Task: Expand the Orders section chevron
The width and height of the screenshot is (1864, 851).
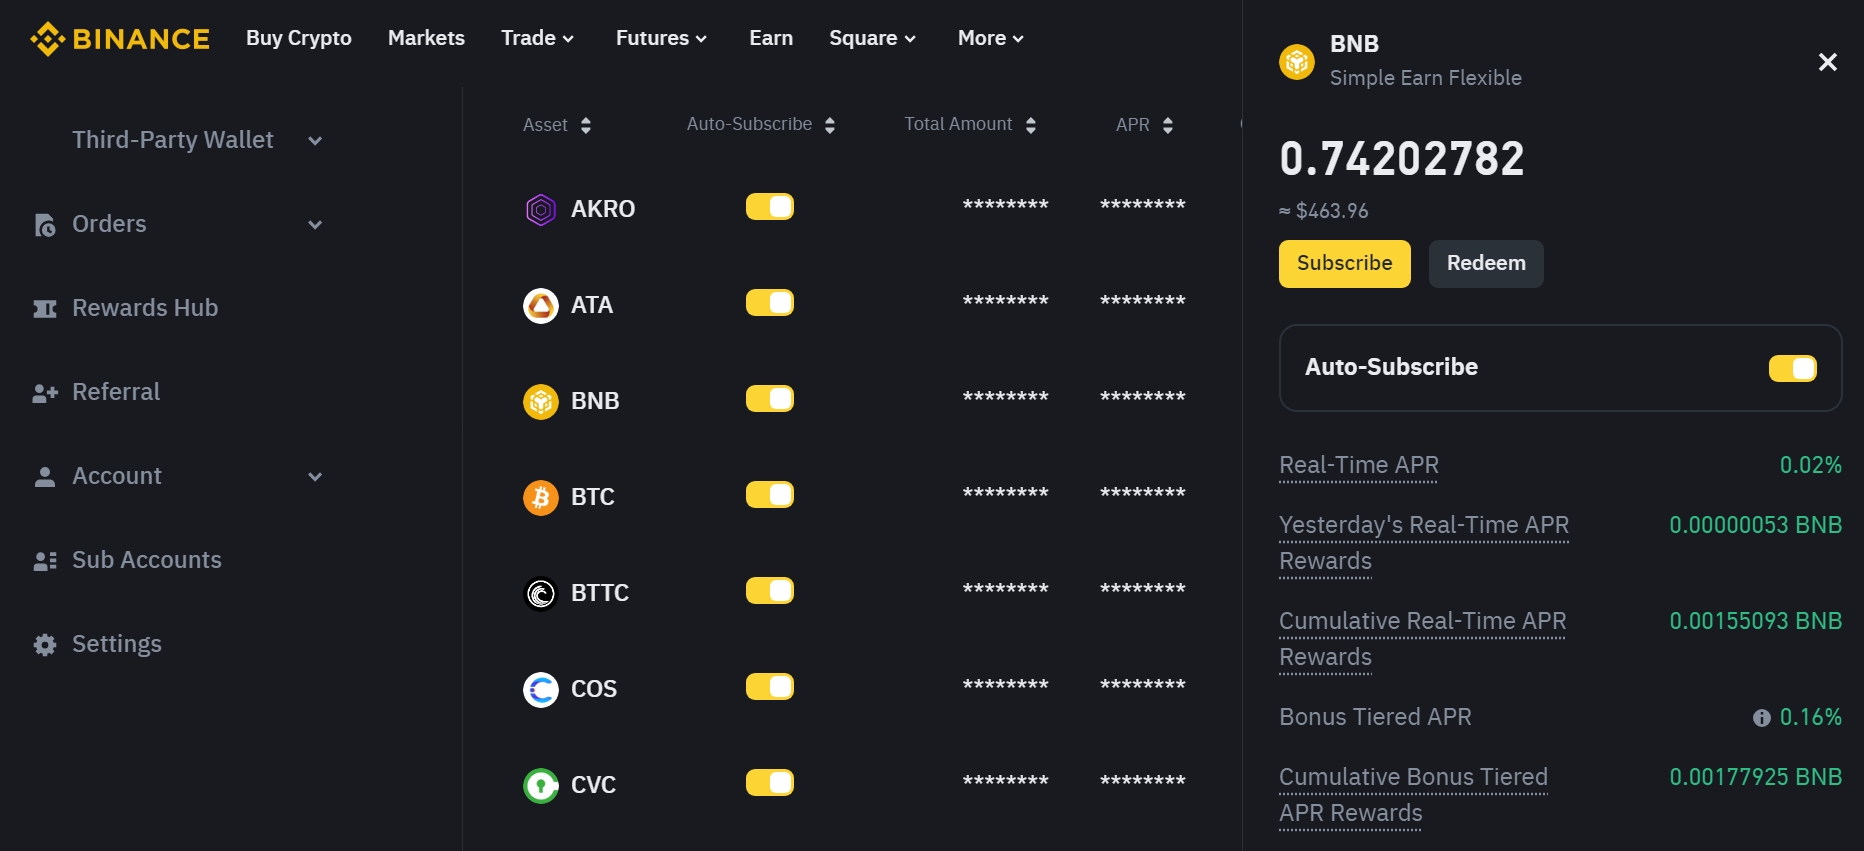Action: 315,225
